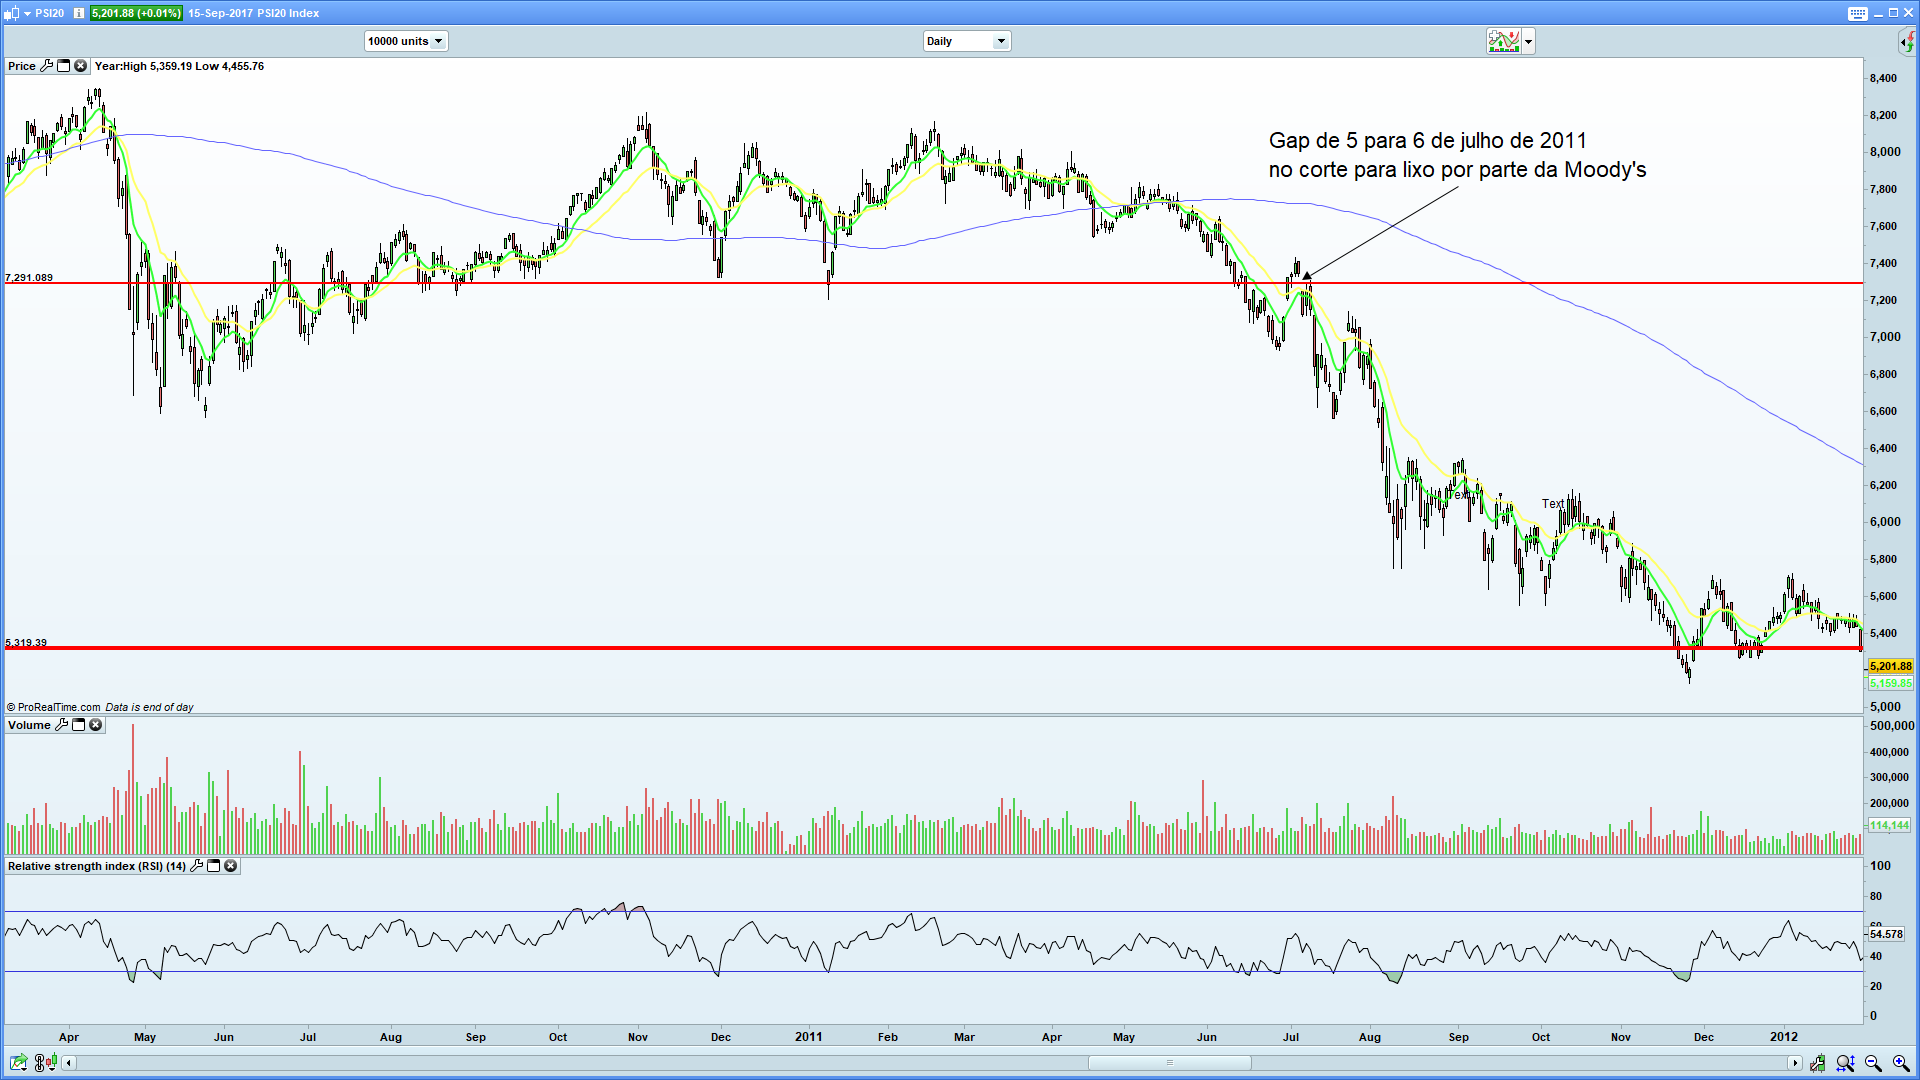
Task: Click auto-fit zoom magnifier with arrows
Action: (x=1845, y=1063)
